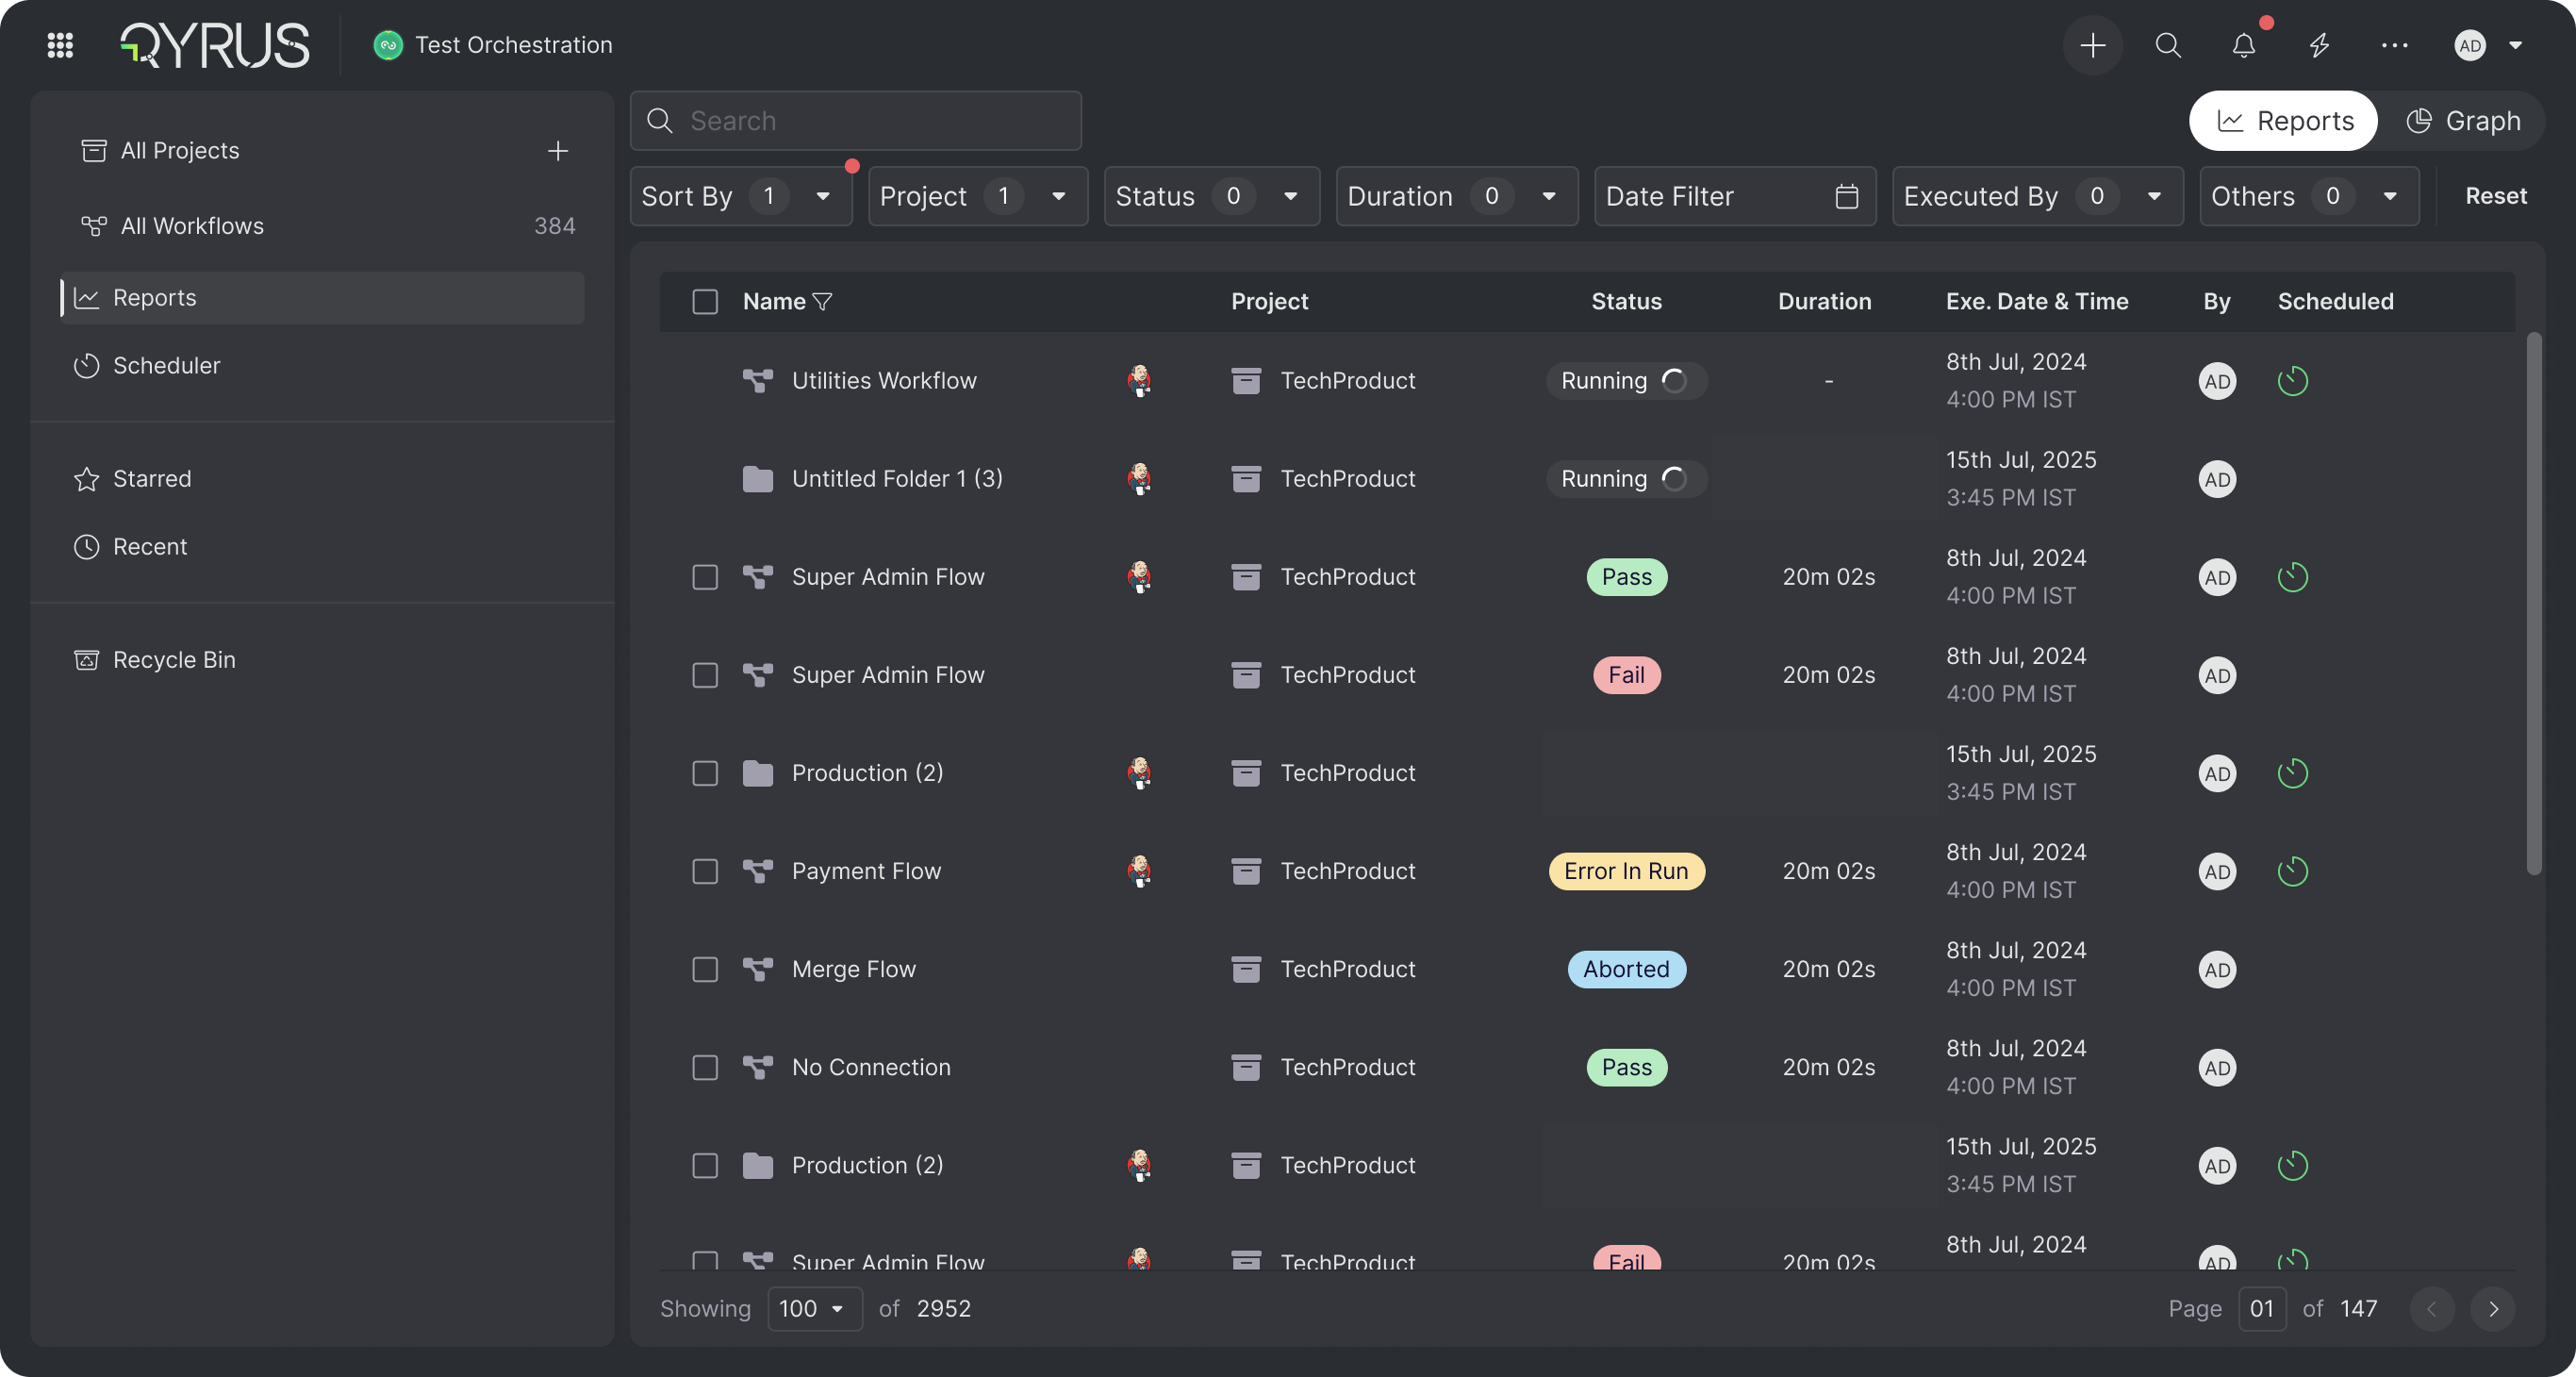The image size is (2576, 1377).
Task: Click Jenkins icon on Untitled Folder 1 row
Action: point(1139,479)
